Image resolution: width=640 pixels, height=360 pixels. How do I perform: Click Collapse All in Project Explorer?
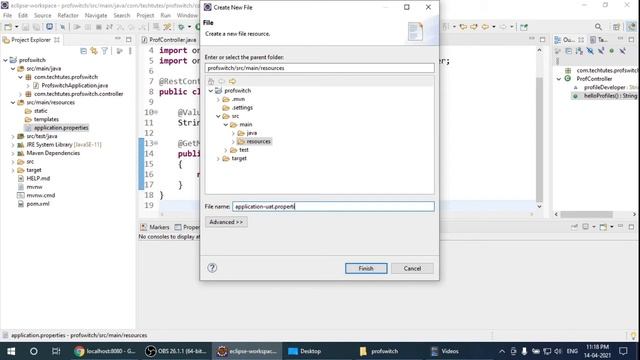[x=83, y=51]
